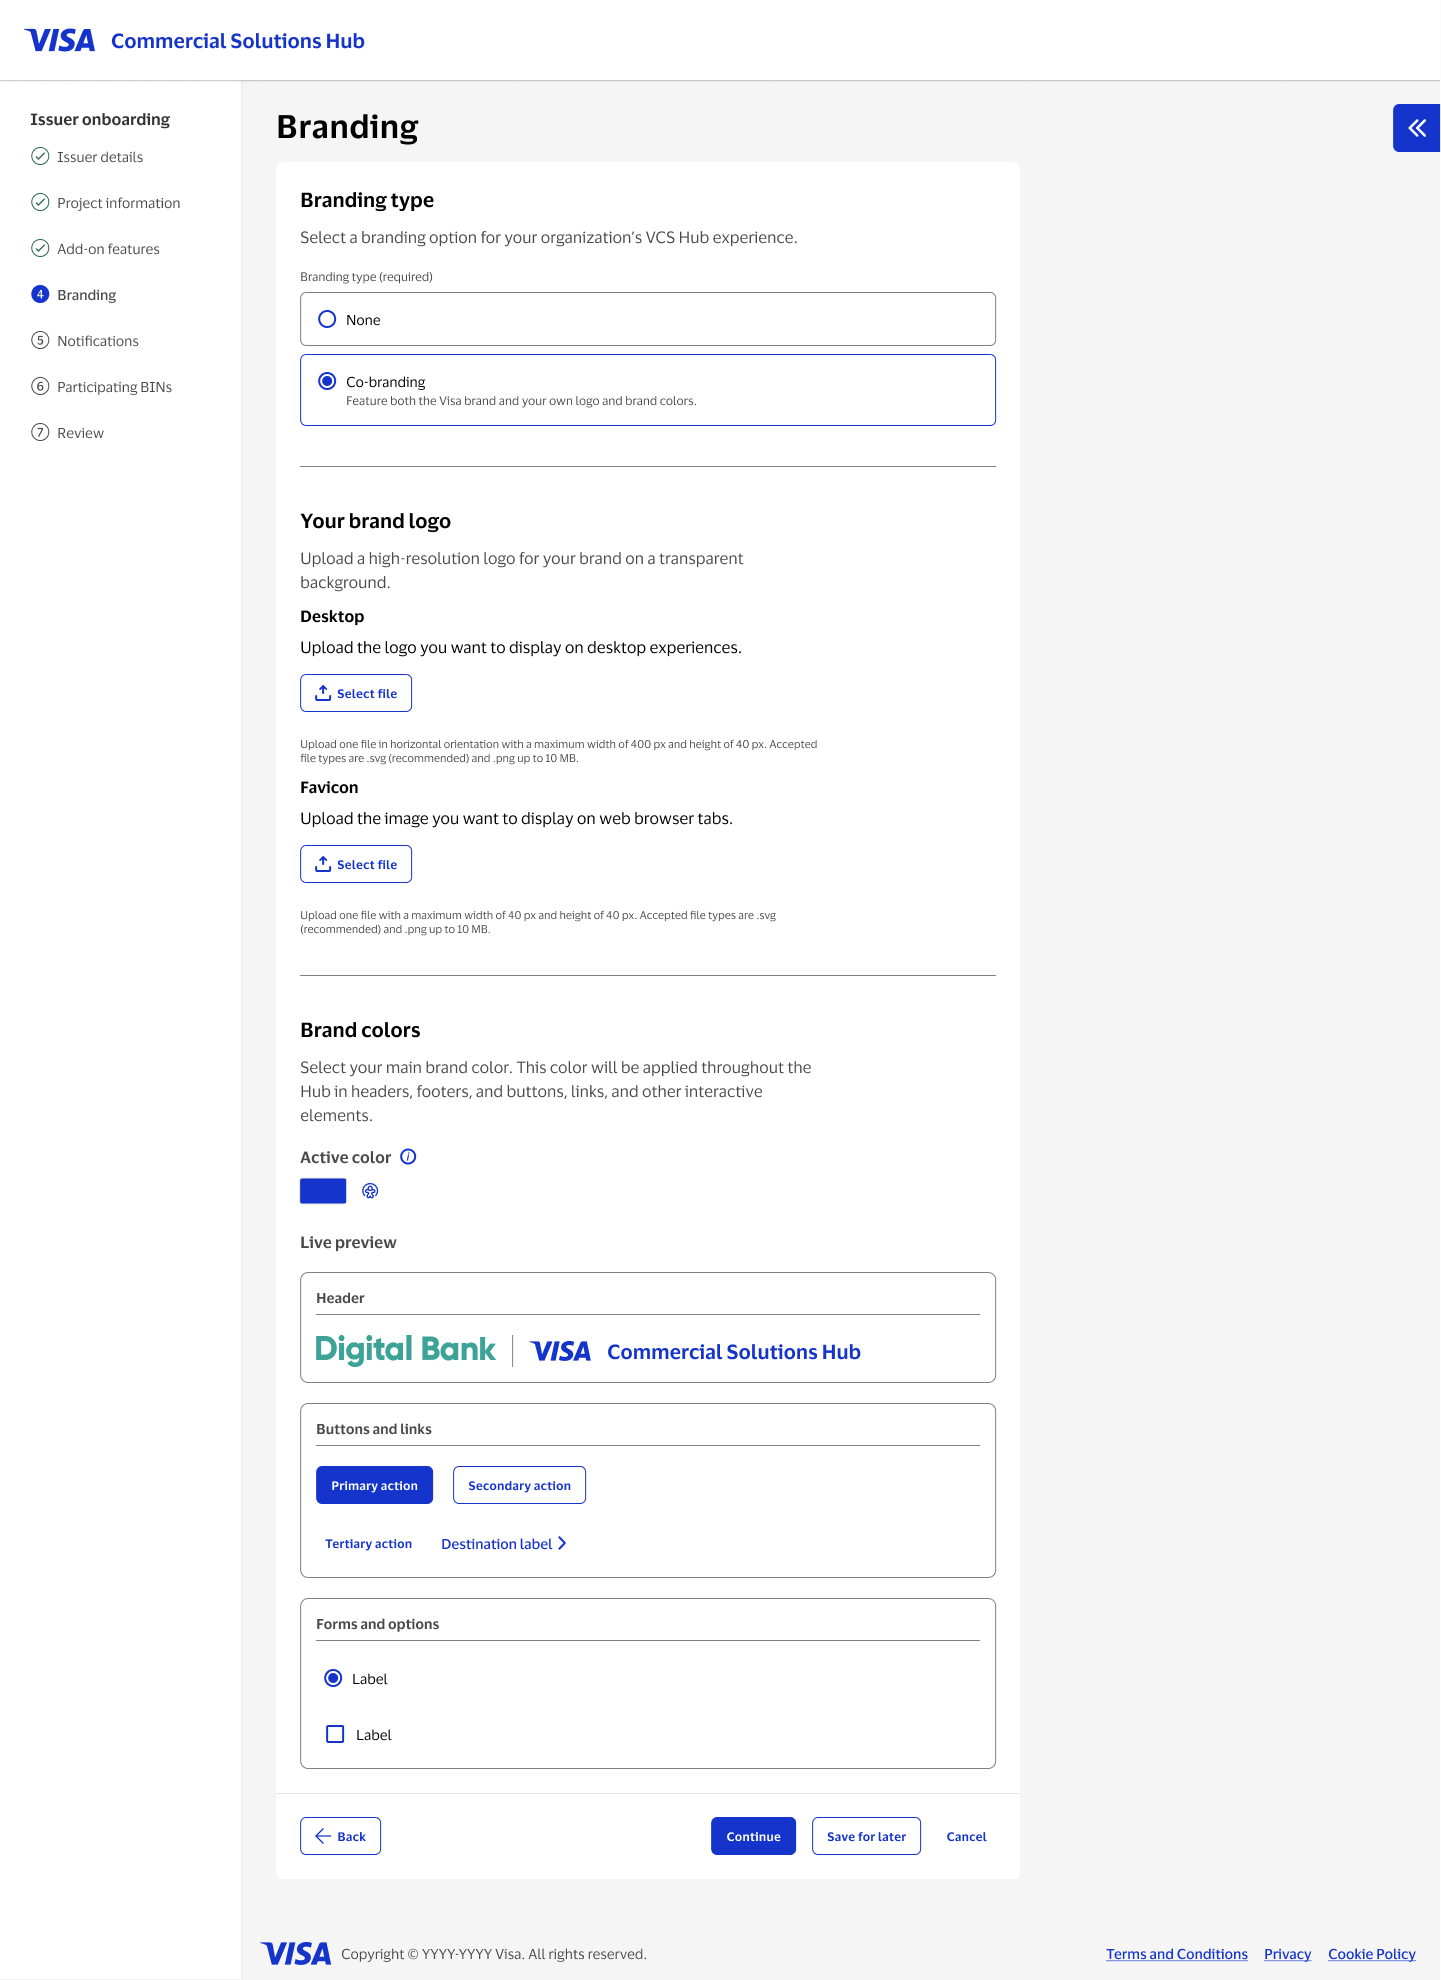Check the Label checkbox in preview
This screenshot has height=1980, width=1441.
pyautogui.click(x=335, y=1734)
